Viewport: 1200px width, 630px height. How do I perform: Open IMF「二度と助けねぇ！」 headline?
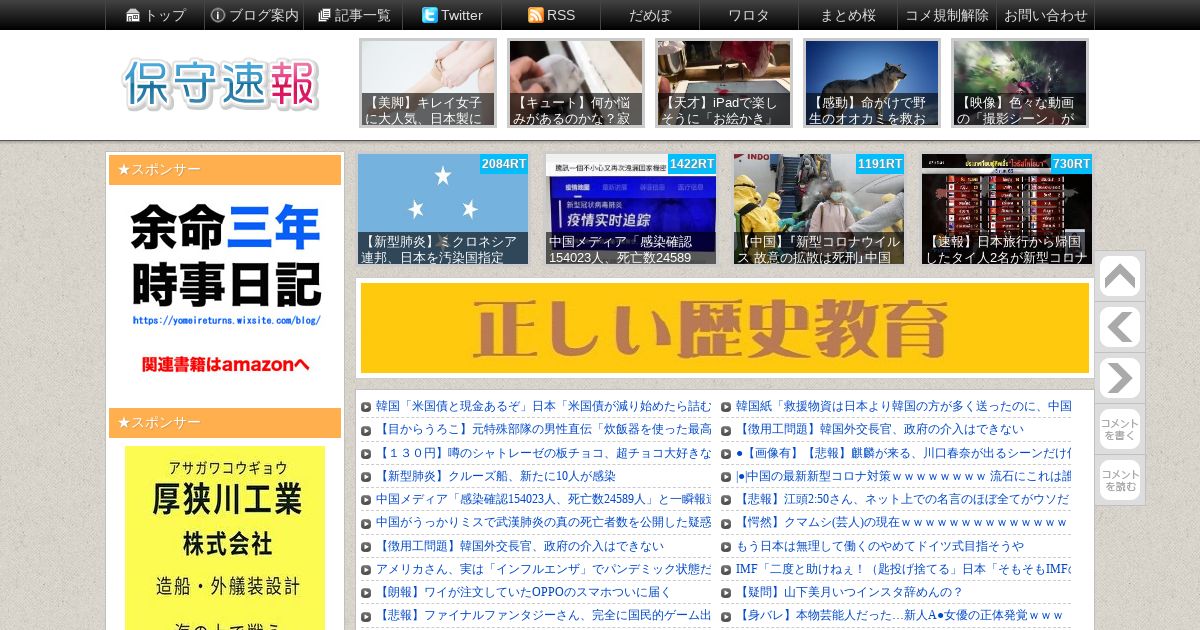click(903, 569)
